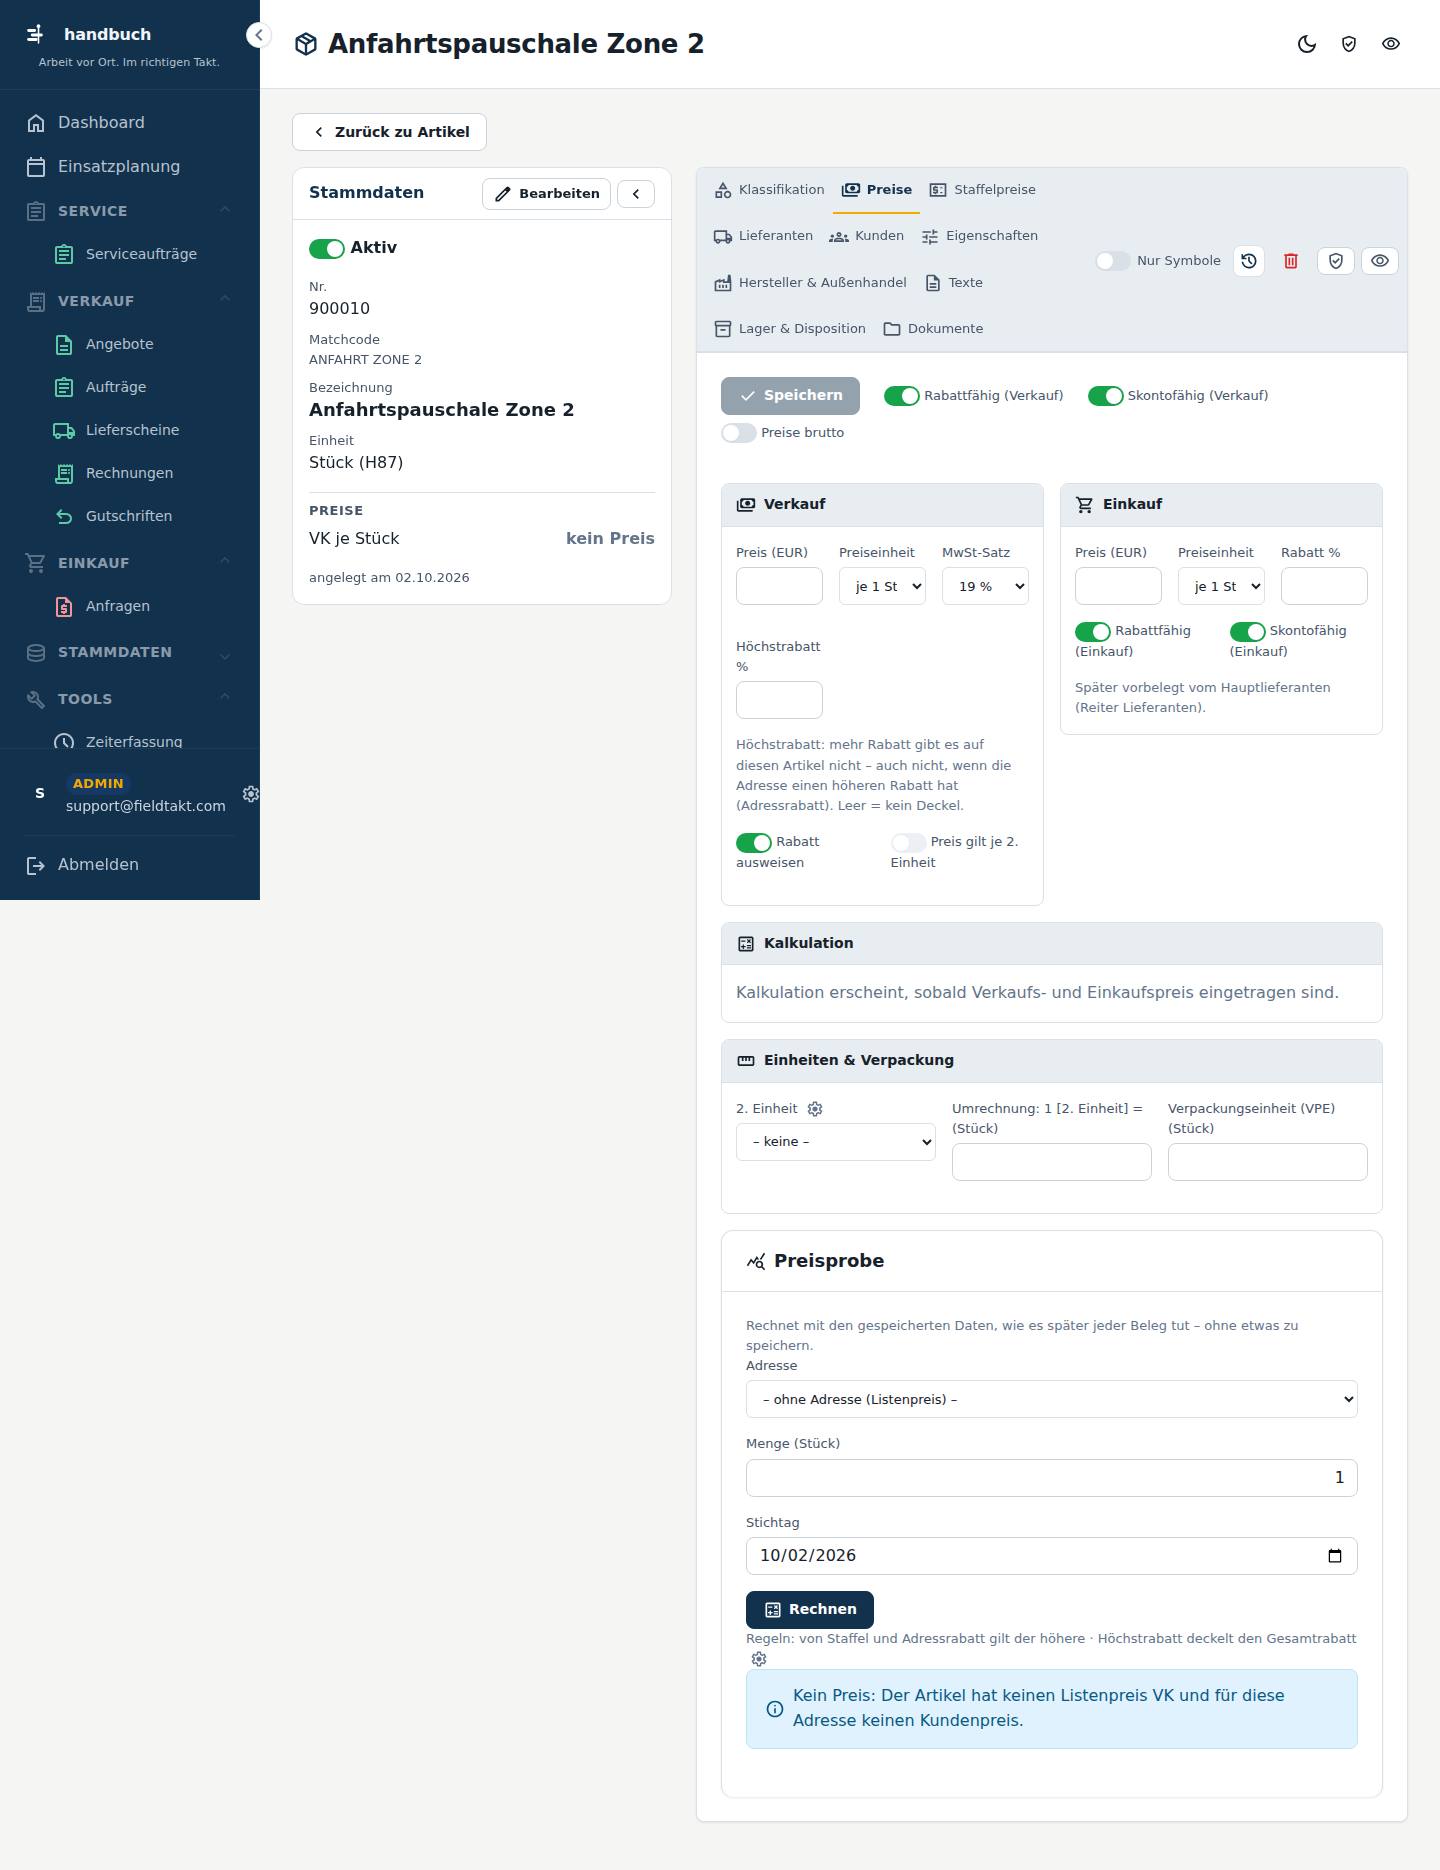Click shield icon in tab toolbar

click(1336, 261)
